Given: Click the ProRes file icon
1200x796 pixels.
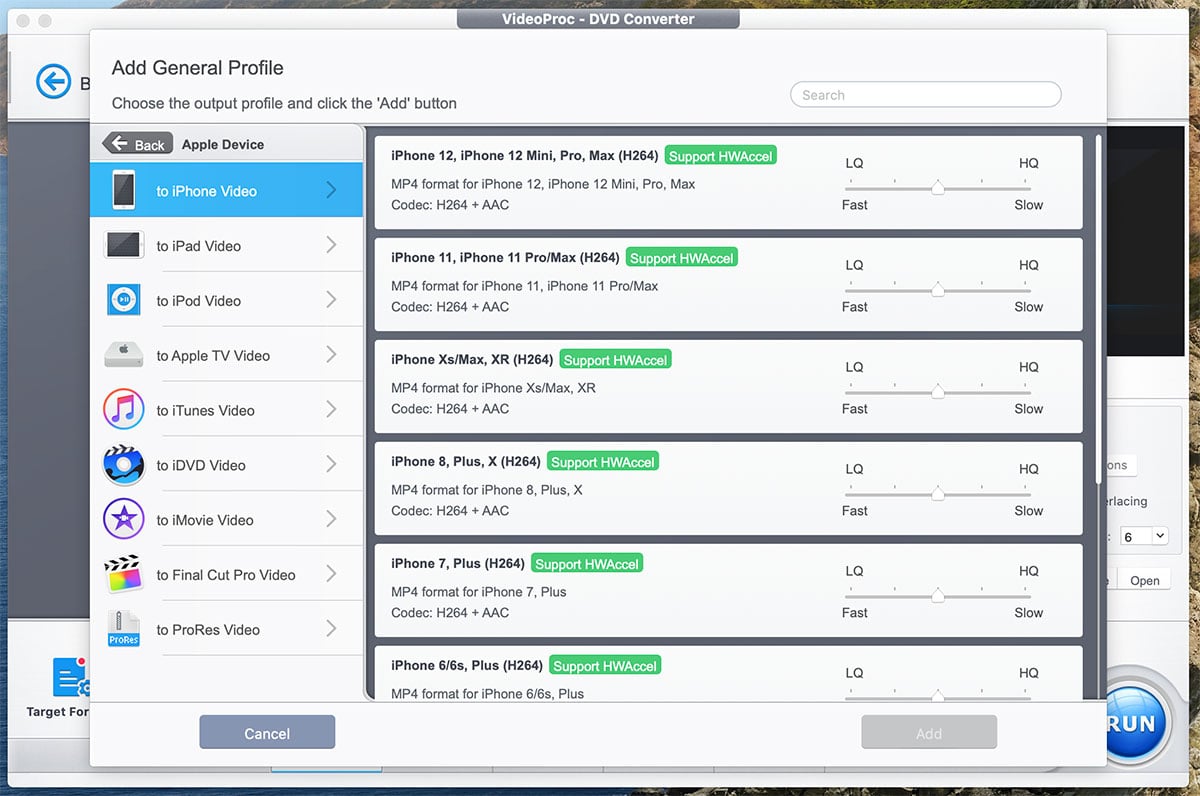Looking at the screenshot, I should click(x=124, y=629).
